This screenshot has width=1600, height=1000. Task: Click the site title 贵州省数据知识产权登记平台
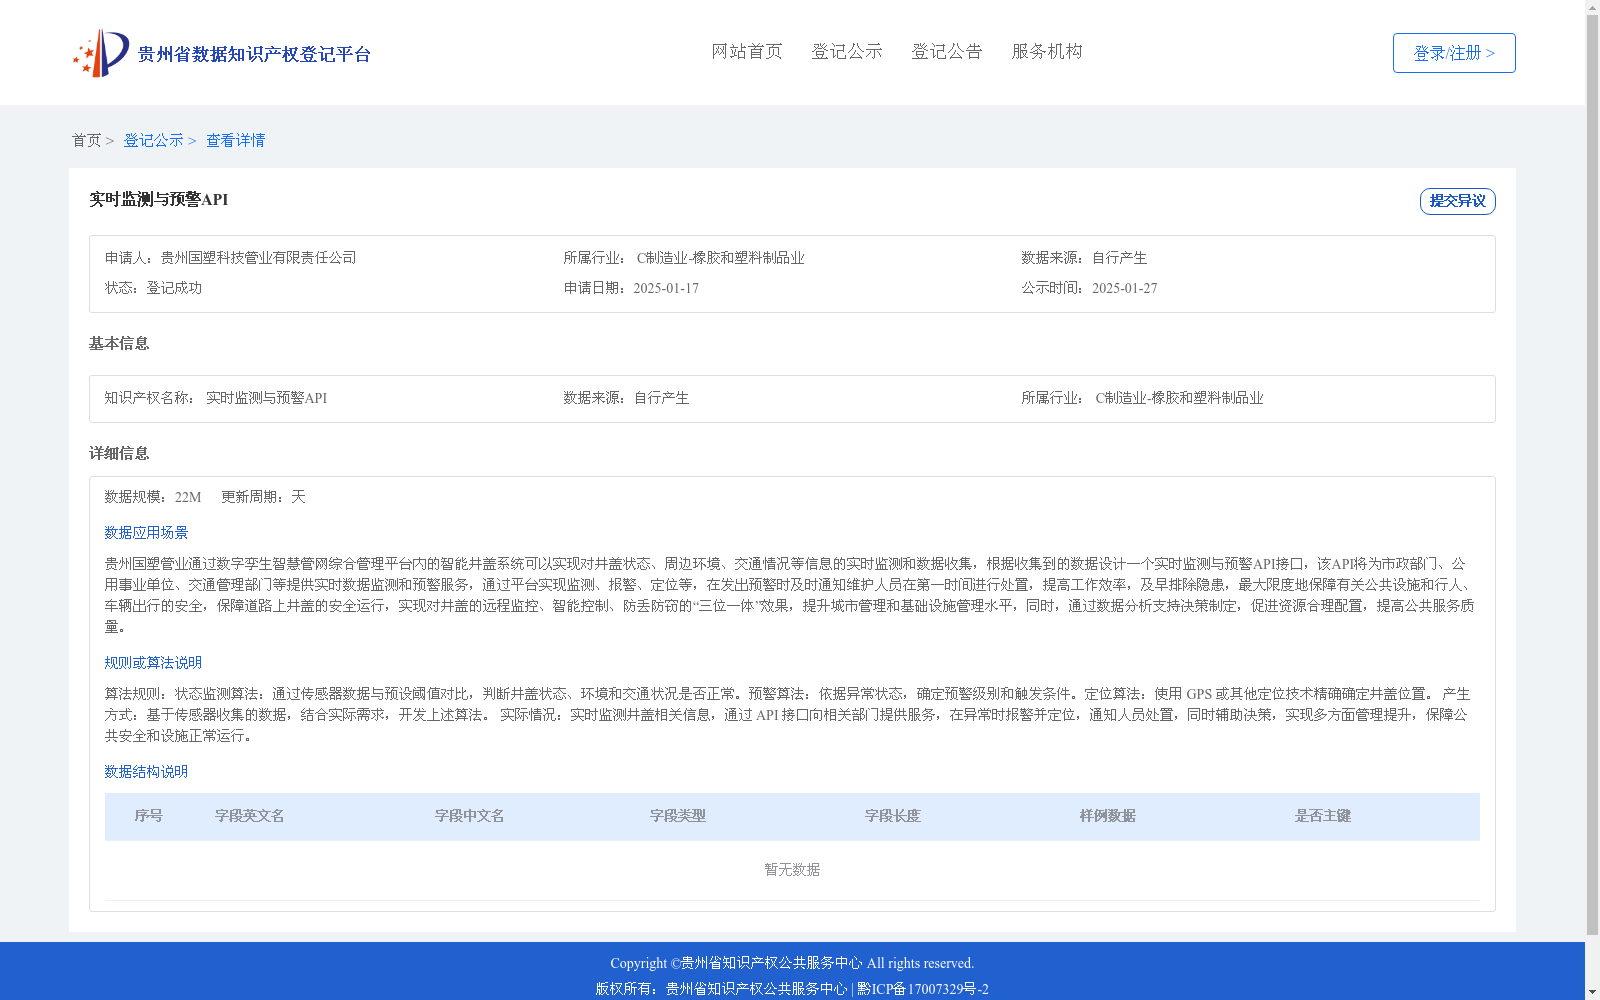click(254, 54)
